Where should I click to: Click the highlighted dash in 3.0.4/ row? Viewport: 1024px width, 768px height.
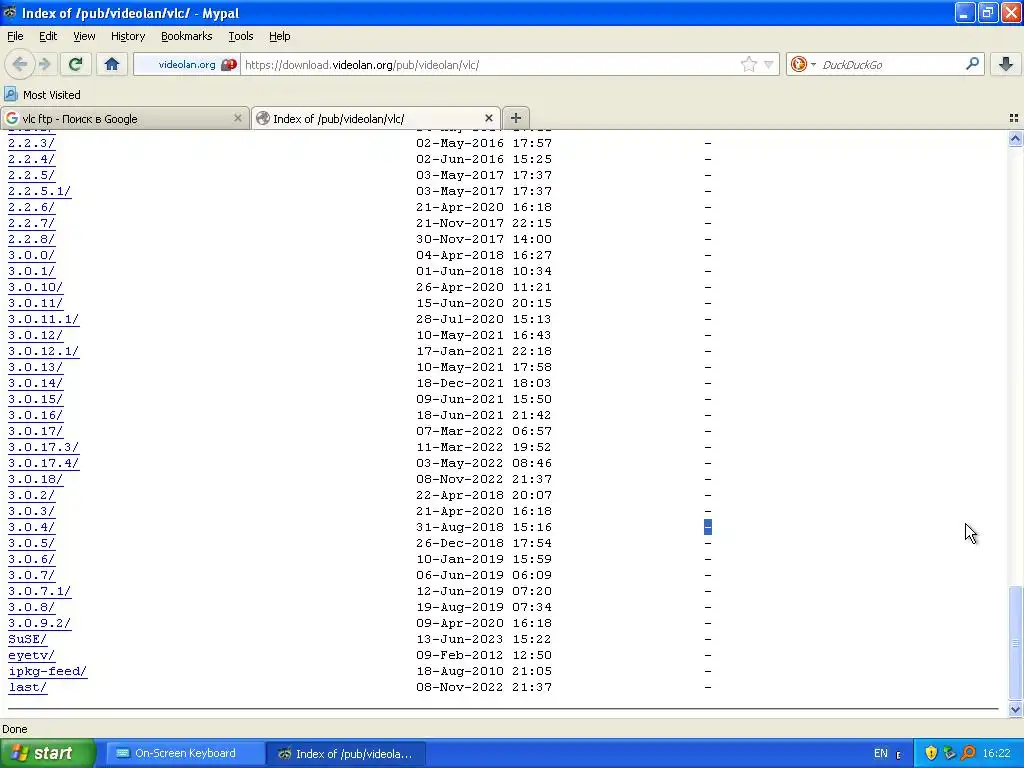click(708, 527)
